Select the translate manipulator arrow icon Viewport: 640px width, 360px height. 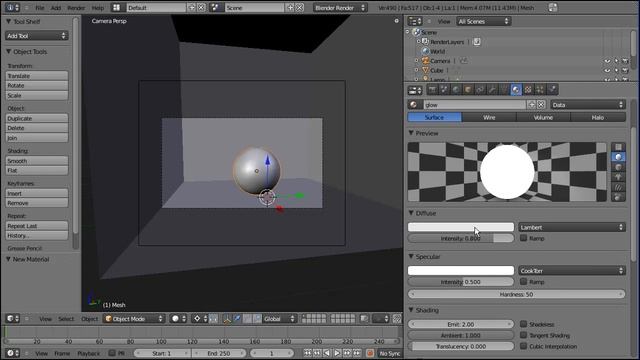point(237,319)
